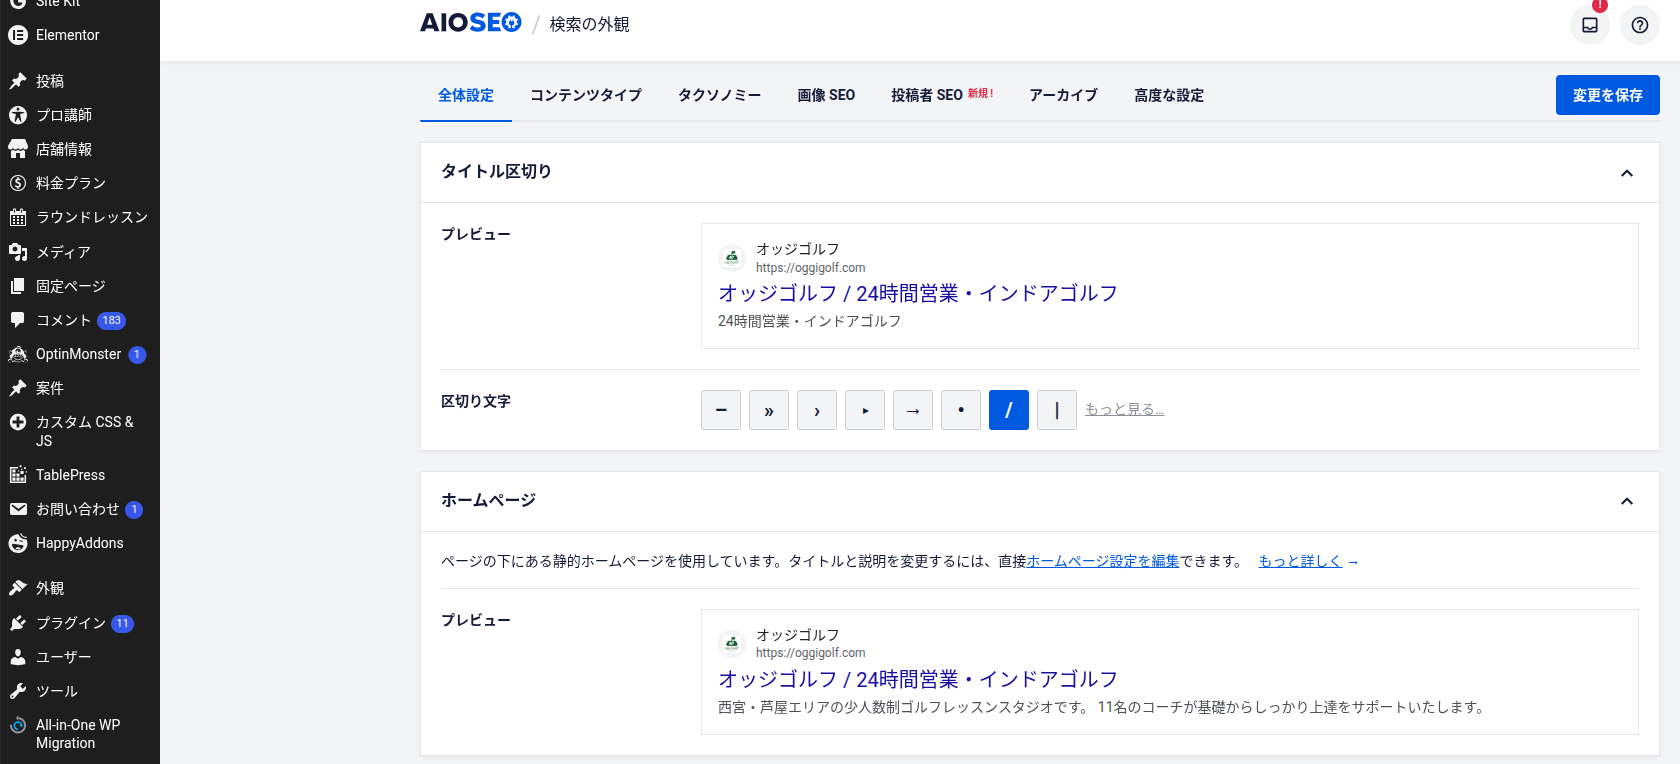Click the もっと見る... separator link
The height and width of the screenshot is (764, 1680).
pyautogui.click(x=1125, y=409)
